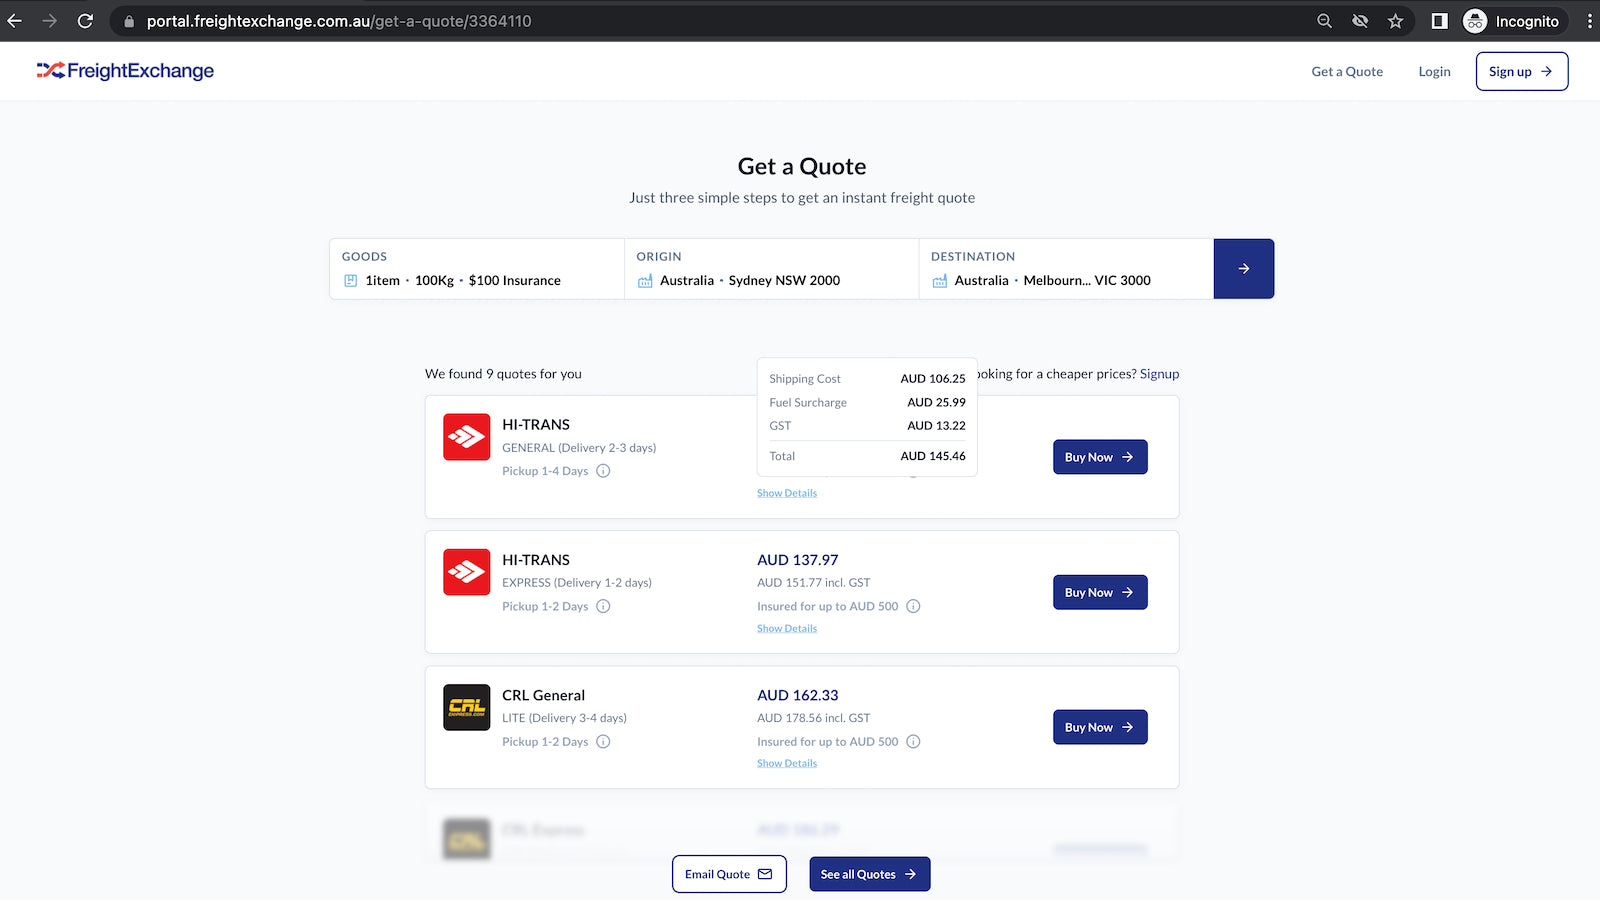The height and width of the screenshot is (900, 1600).
Task: Click the destination building icon
Action: pos(940,281)
